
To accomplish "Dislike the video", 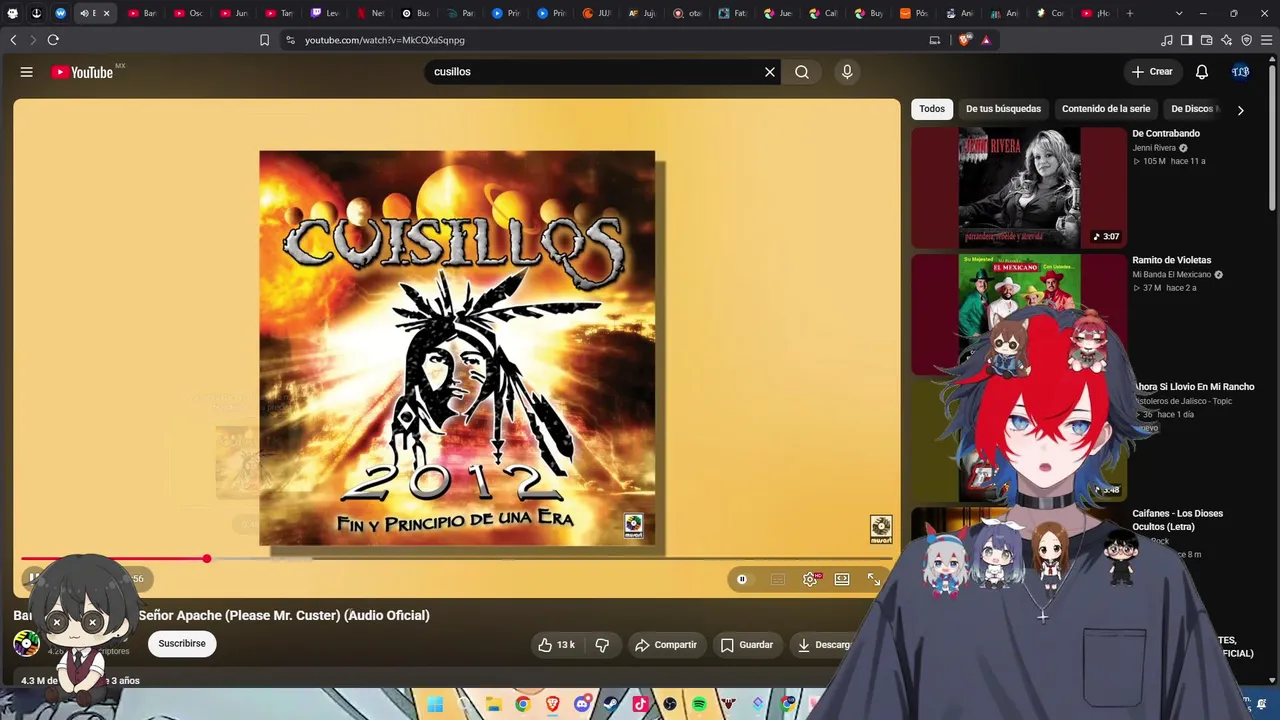I will [602, 645].
